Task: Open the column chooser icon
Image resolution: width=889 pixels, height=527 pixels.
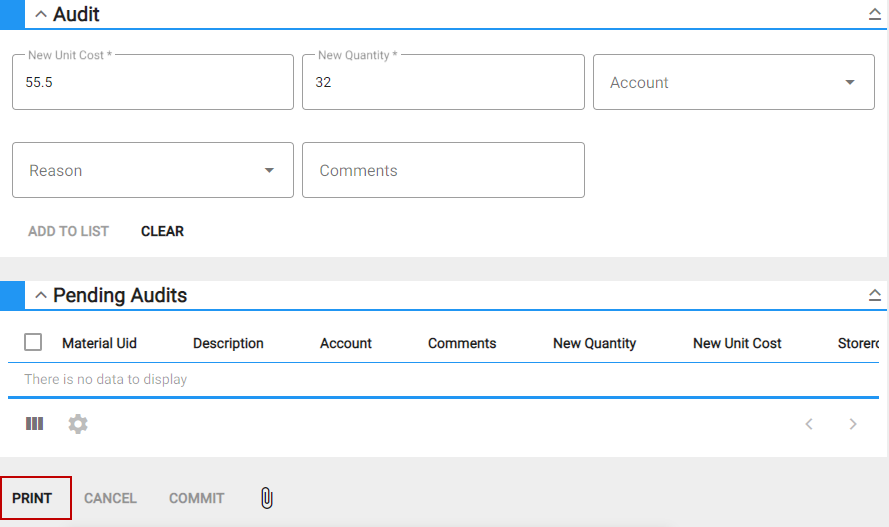Action: pos(35,424)
